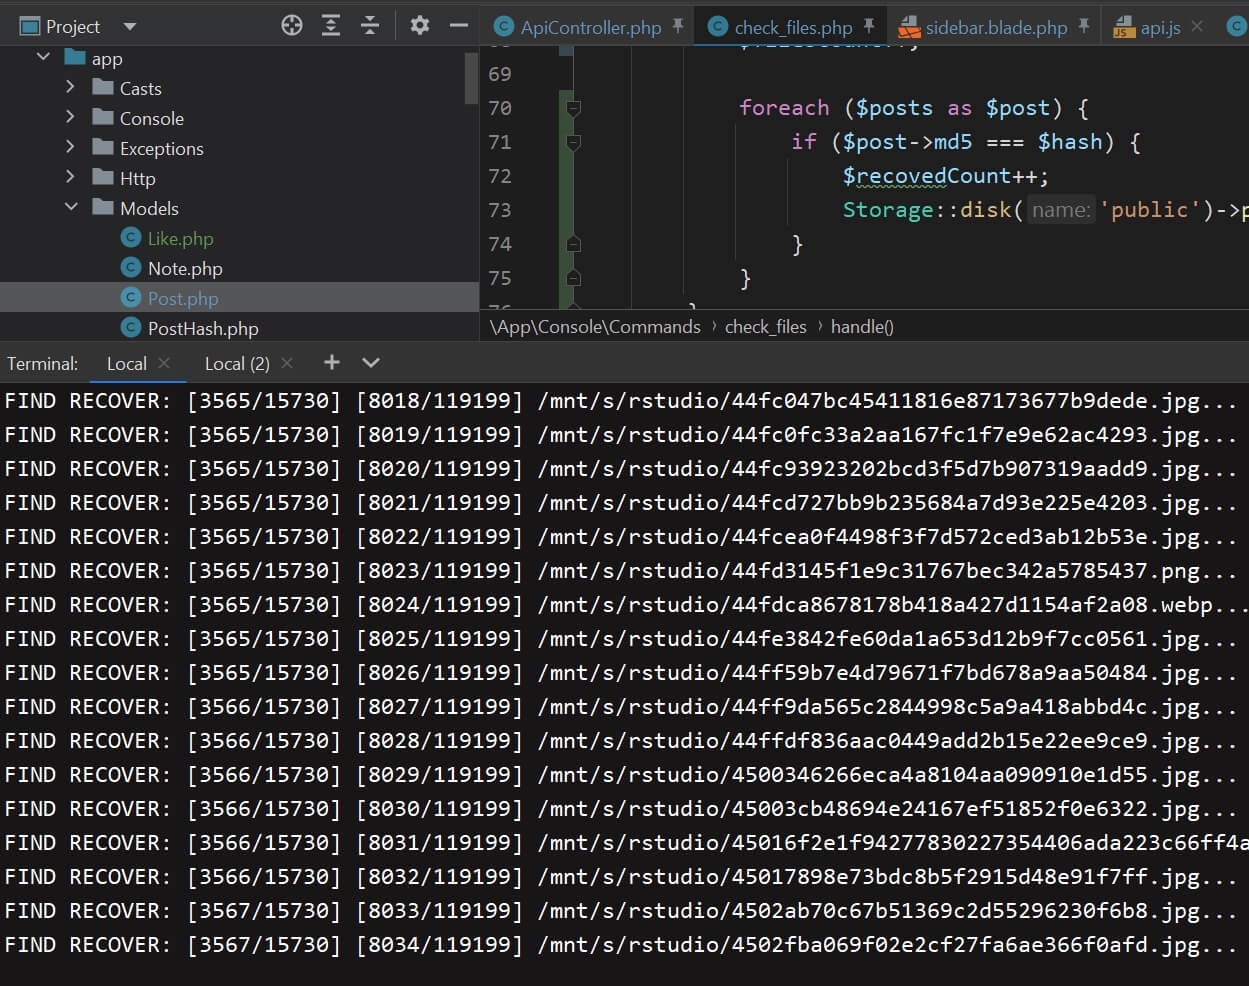The width and height of the screenshot is (1249, 986).
Task: Collapse the Models folder
Action: point(70,208)
